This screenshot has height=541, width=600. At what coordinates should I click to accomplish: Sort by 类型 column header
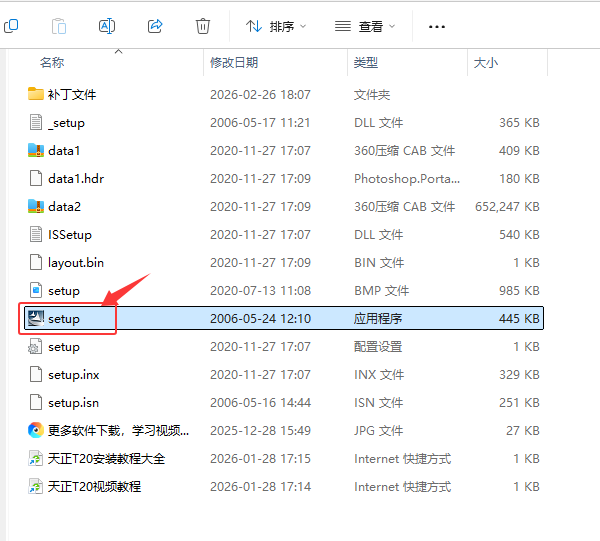[365, 62]
